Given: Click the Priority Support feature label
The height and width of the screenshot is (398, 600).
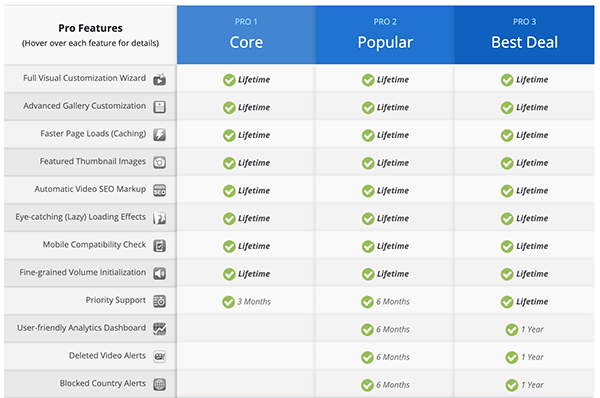Looking at the screenshot, I should (116, 300).
